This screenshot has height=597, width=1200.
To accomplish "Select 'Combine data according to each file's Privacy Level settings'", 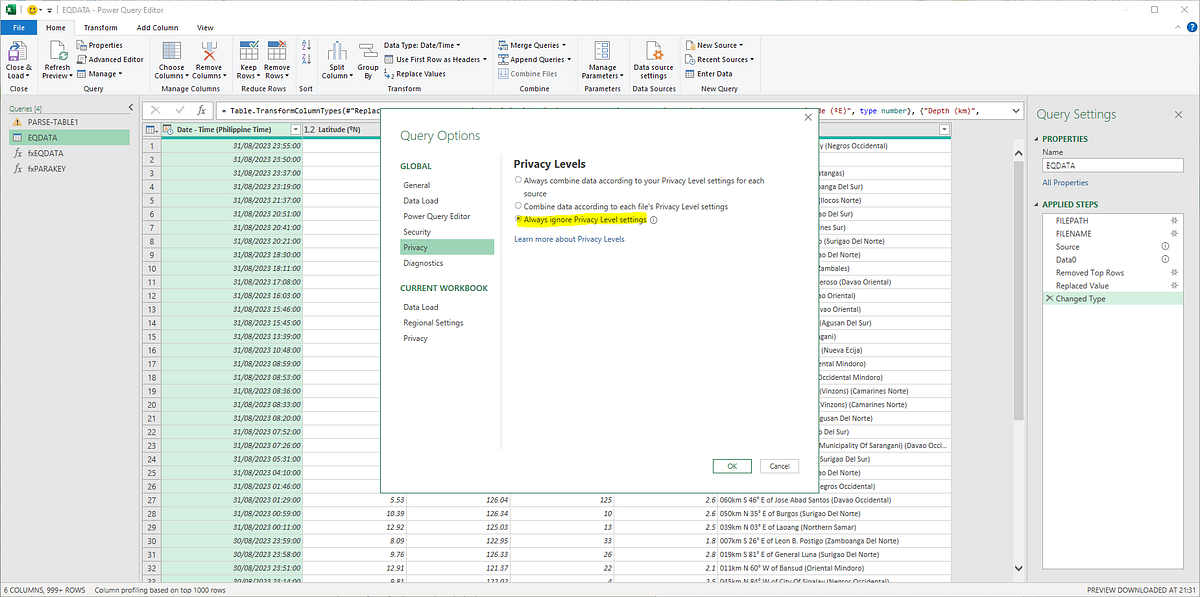I will coord(519,204).
